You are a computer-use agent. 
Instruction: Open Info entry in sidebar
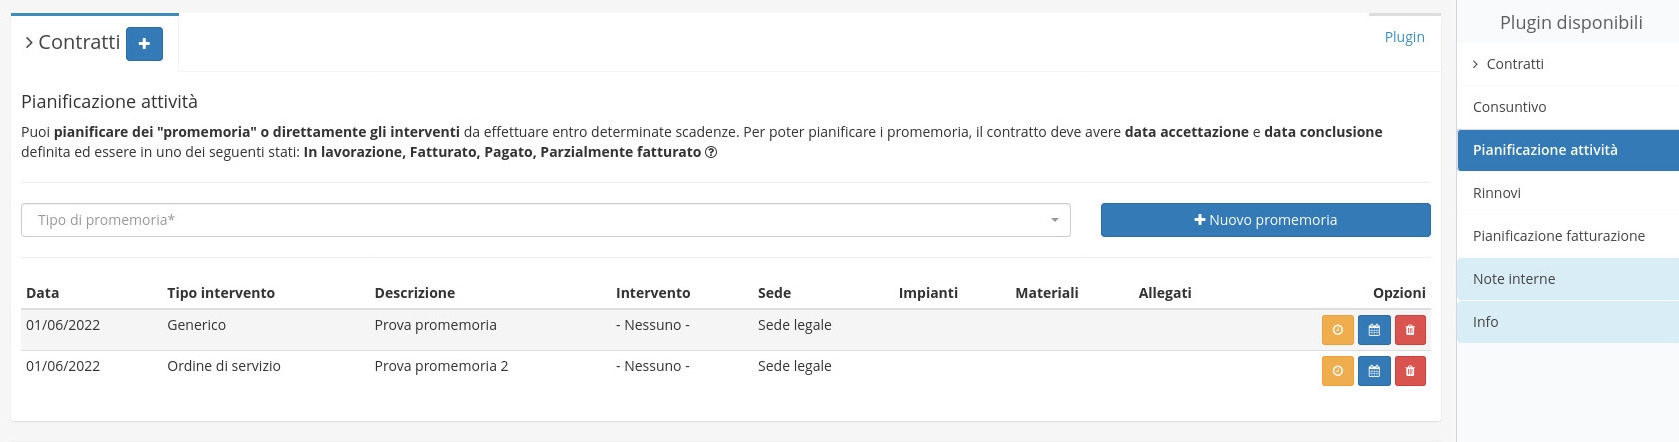[x=1485, y=322]
